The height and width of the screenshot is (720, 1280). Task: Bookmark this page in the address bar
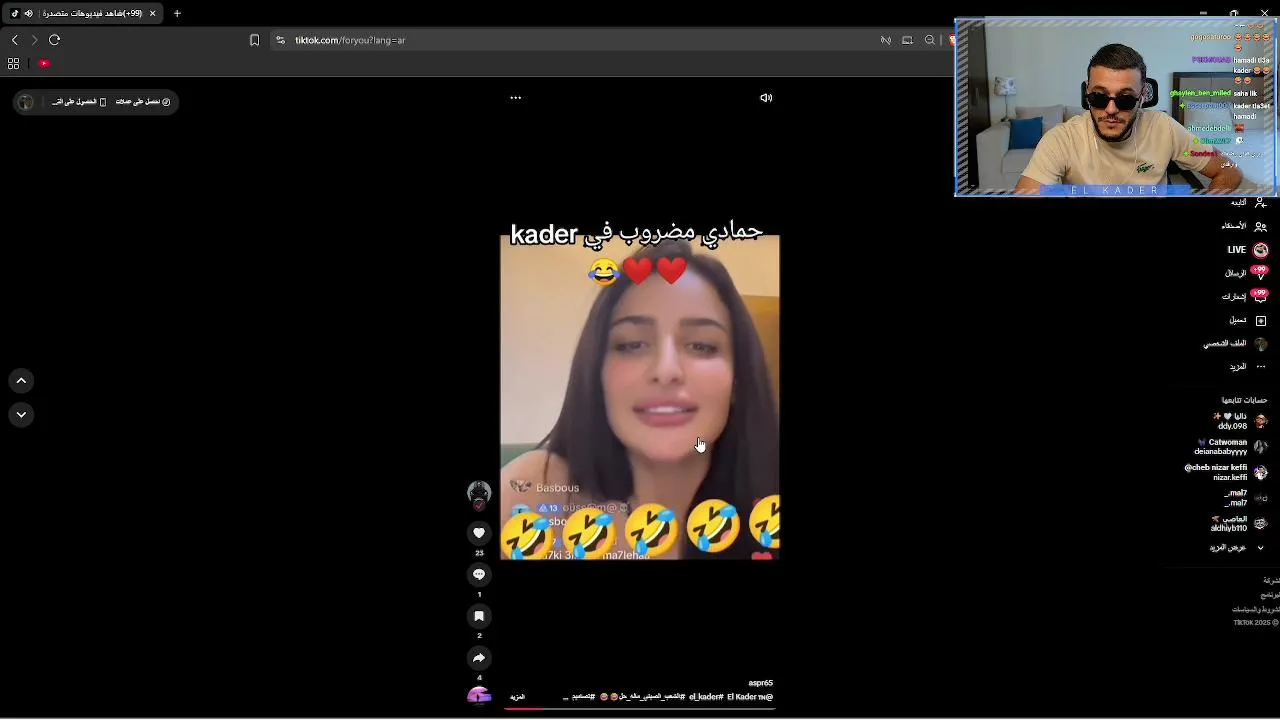[254, 40]
